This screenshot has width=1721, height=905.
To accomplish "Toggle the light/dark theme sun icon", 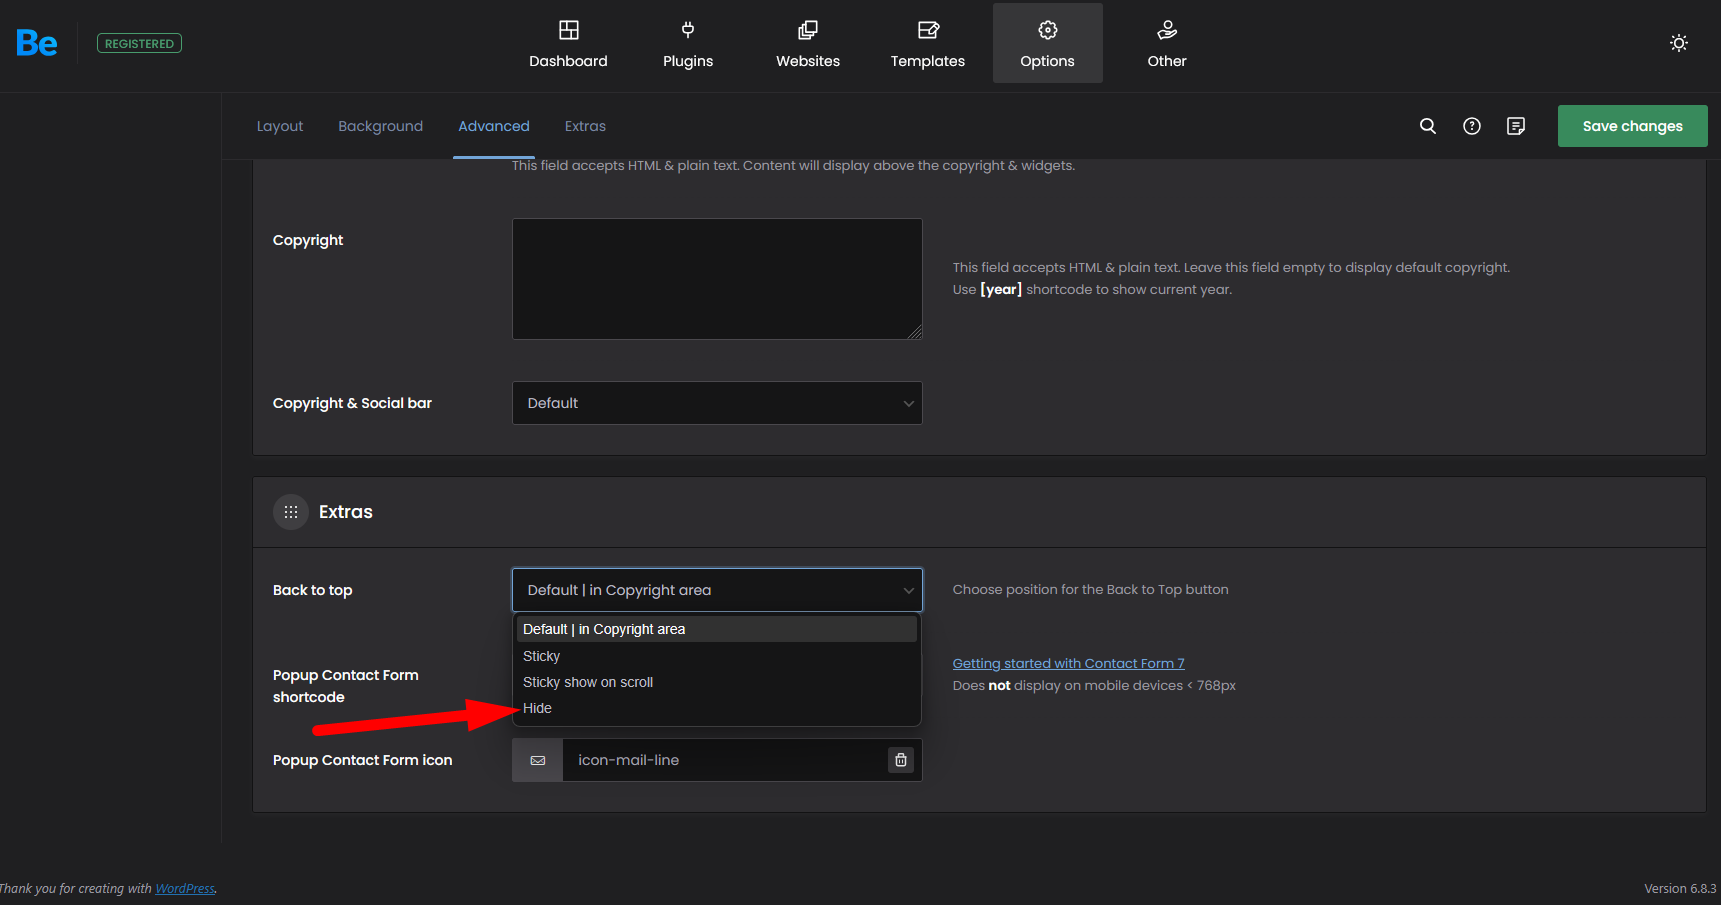I will [x=1678, y=43].
